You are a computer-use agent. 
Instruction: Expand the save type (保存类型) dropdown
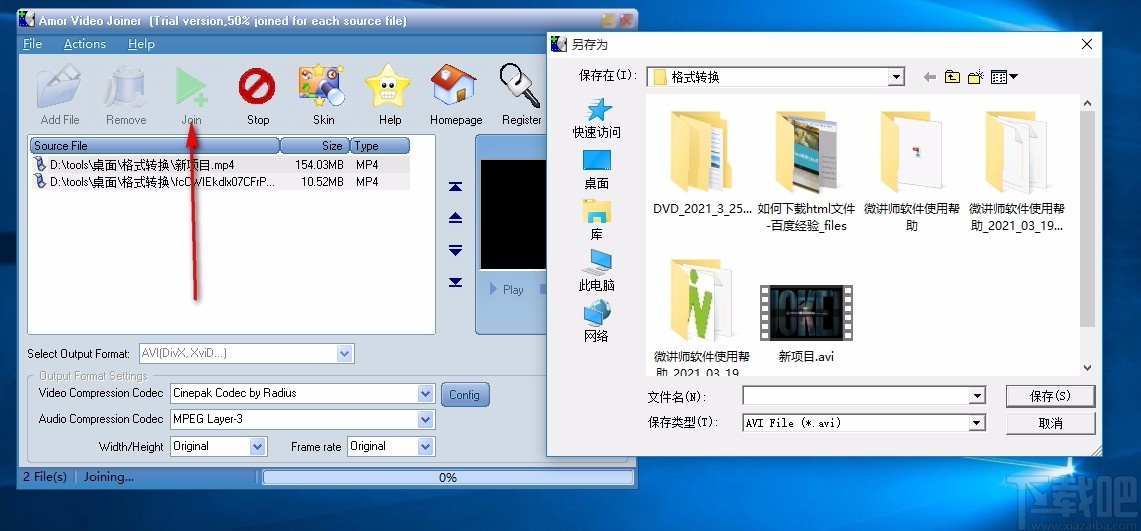[x=977, y=423]
